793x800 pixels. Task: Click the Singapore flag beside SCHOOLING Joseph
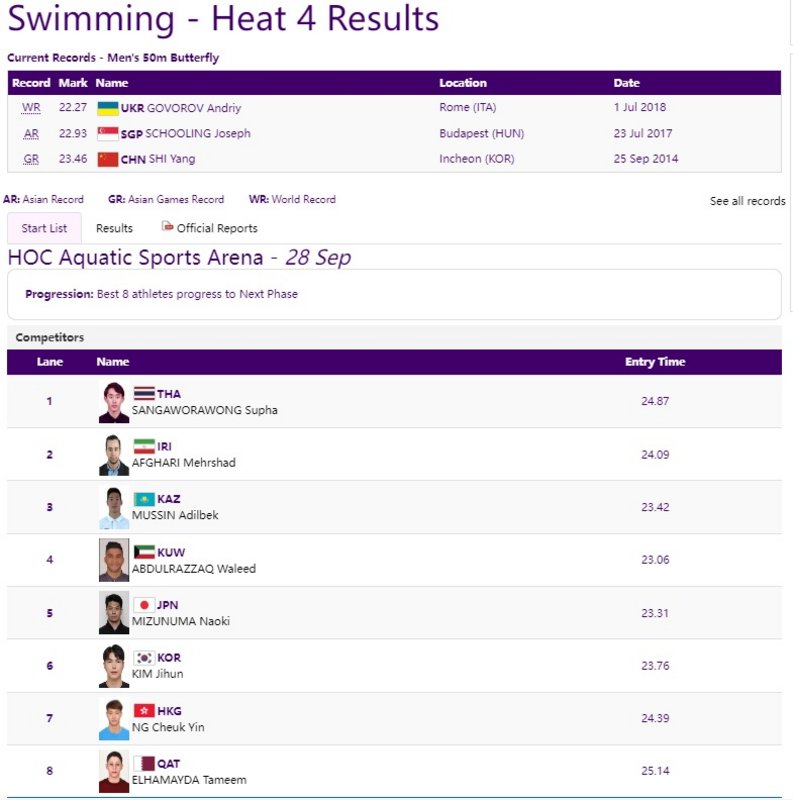coord(108,134)
